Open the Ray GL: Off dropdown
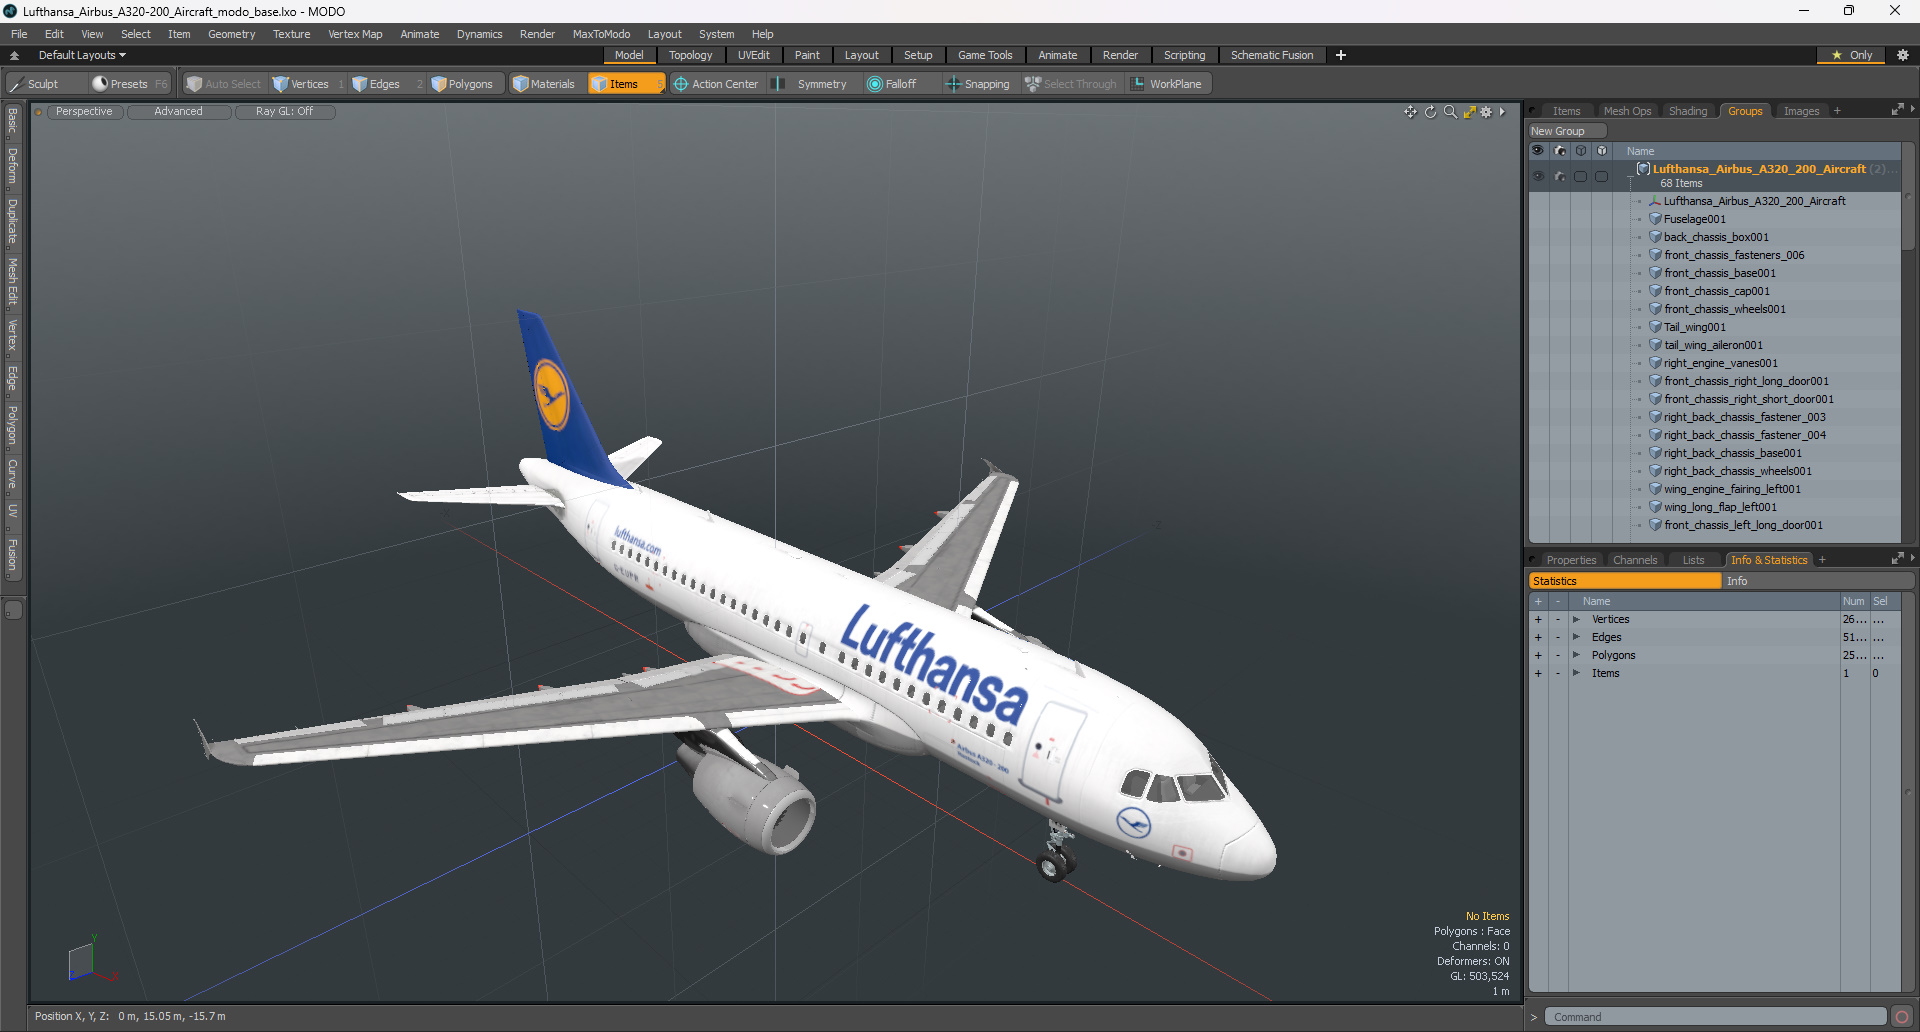The height and width of the screenshot is (1032, 1920). (x=284, y=112)
